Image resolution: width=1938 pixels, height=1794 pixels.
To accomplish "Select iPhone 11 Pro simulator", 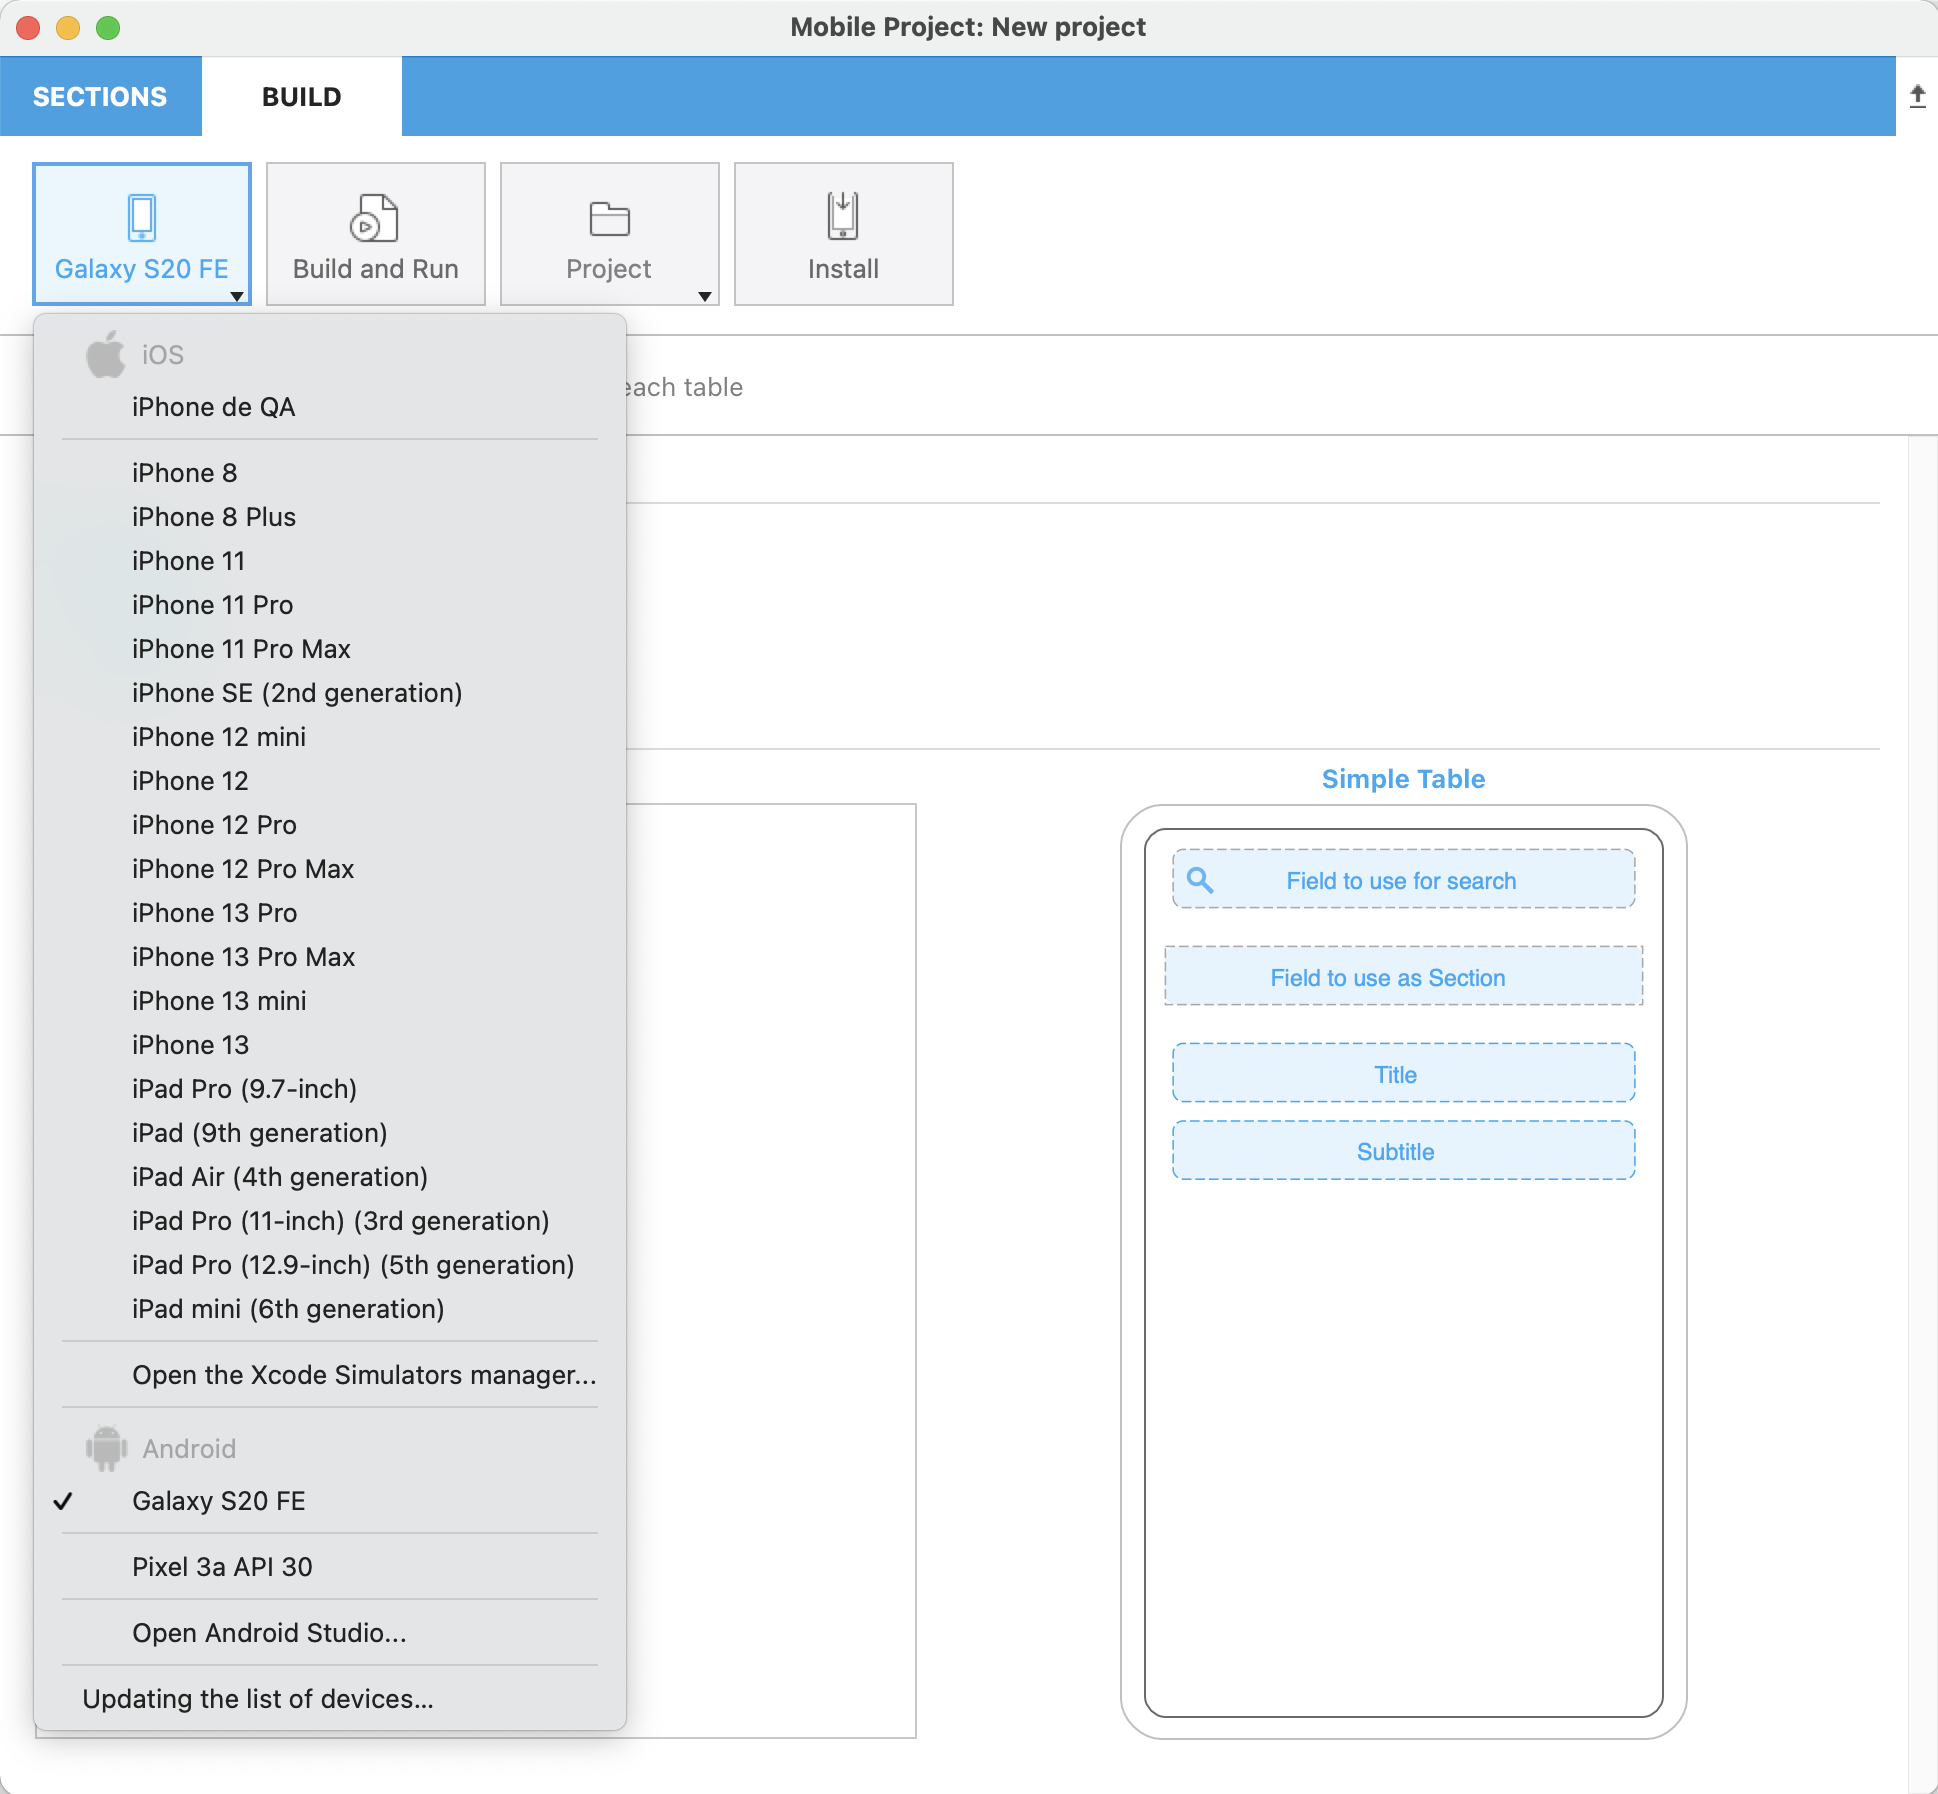I will click(x=330, y=605).
